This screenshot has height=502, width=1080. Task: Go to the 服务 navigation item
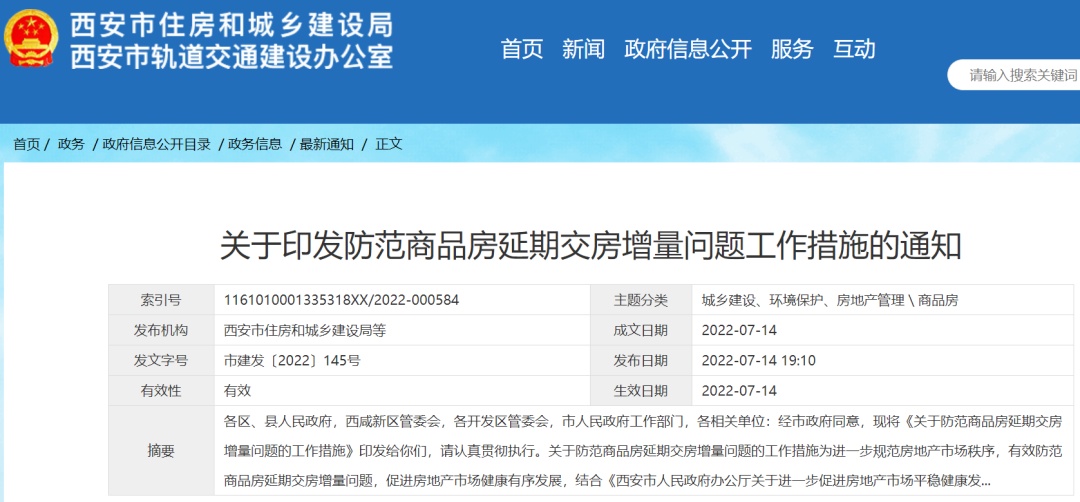pyautogui.click(x=792, y=49)
